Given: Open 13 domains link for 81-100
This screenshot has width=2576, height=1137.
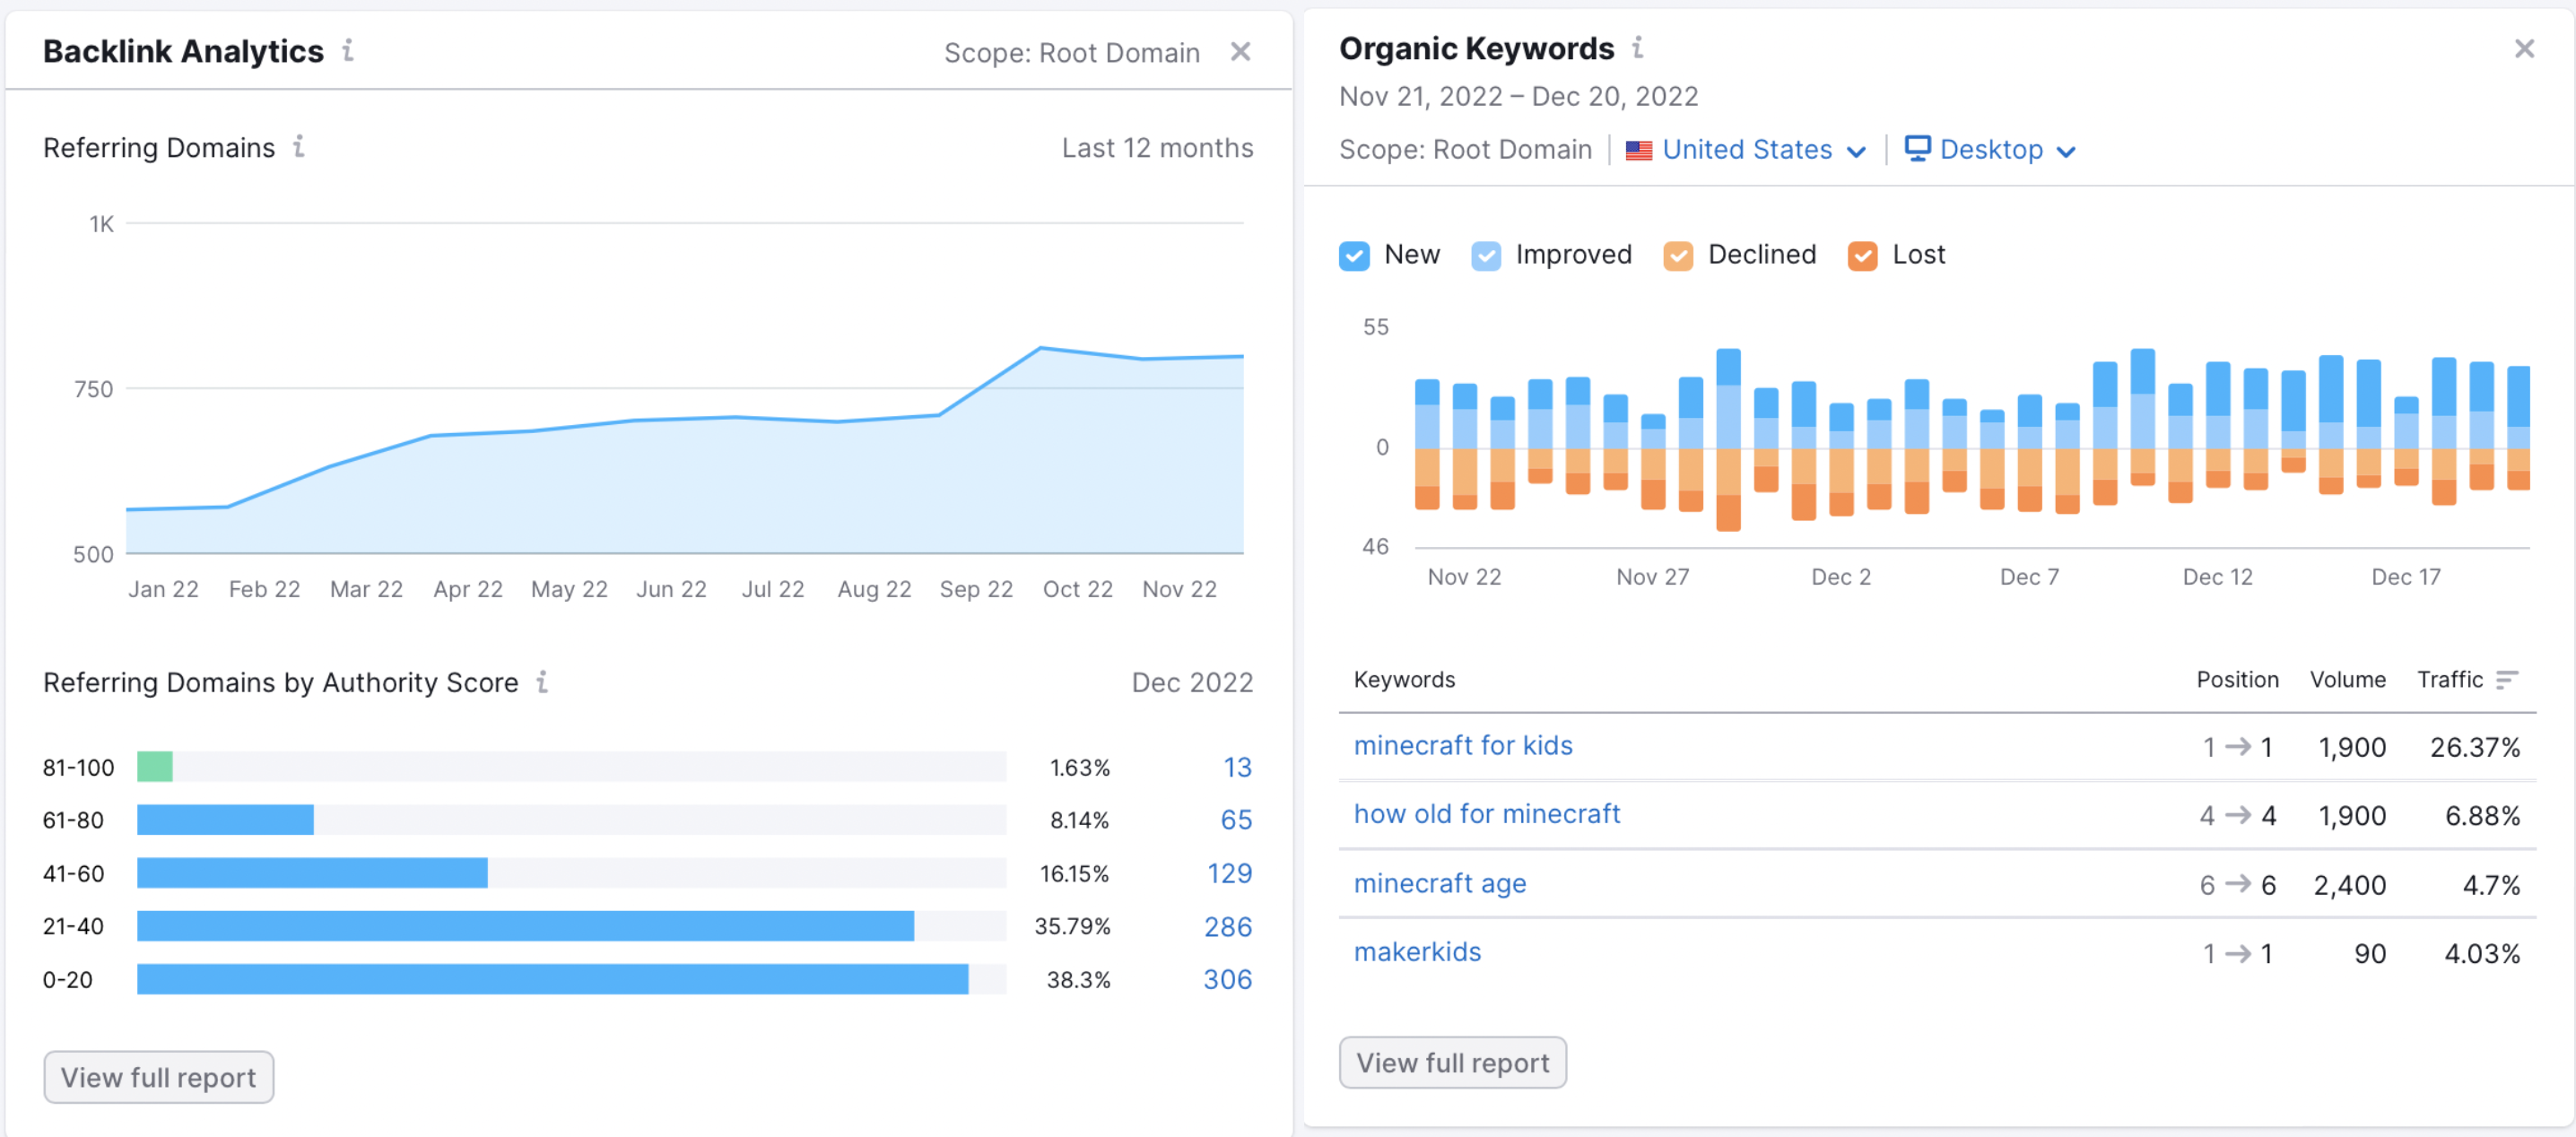Looking at the screenshot, I should click(x=1237, y=767).
